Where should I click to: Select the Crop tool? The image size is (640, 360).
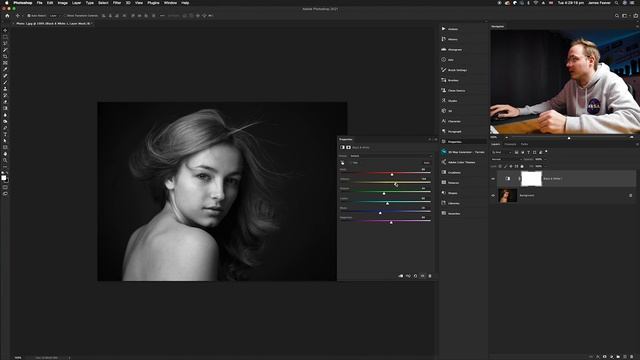point(5,57)
